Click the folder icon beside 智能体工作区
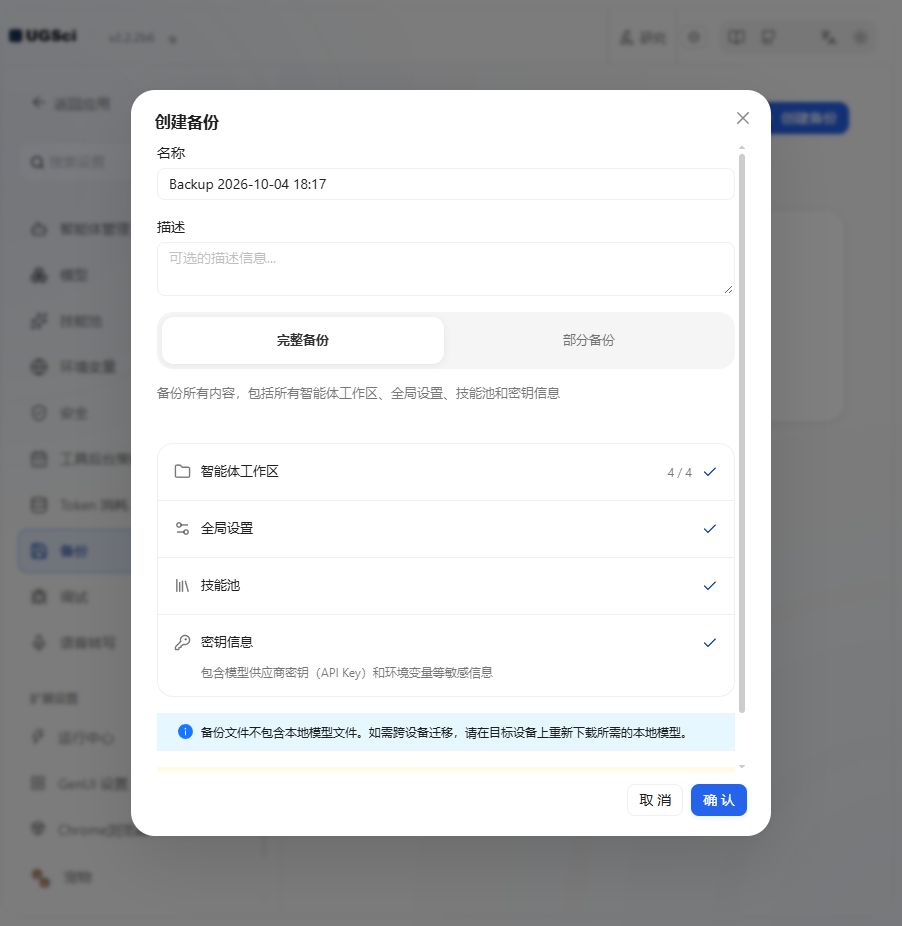The image size is (902, 926). [182, 471]
